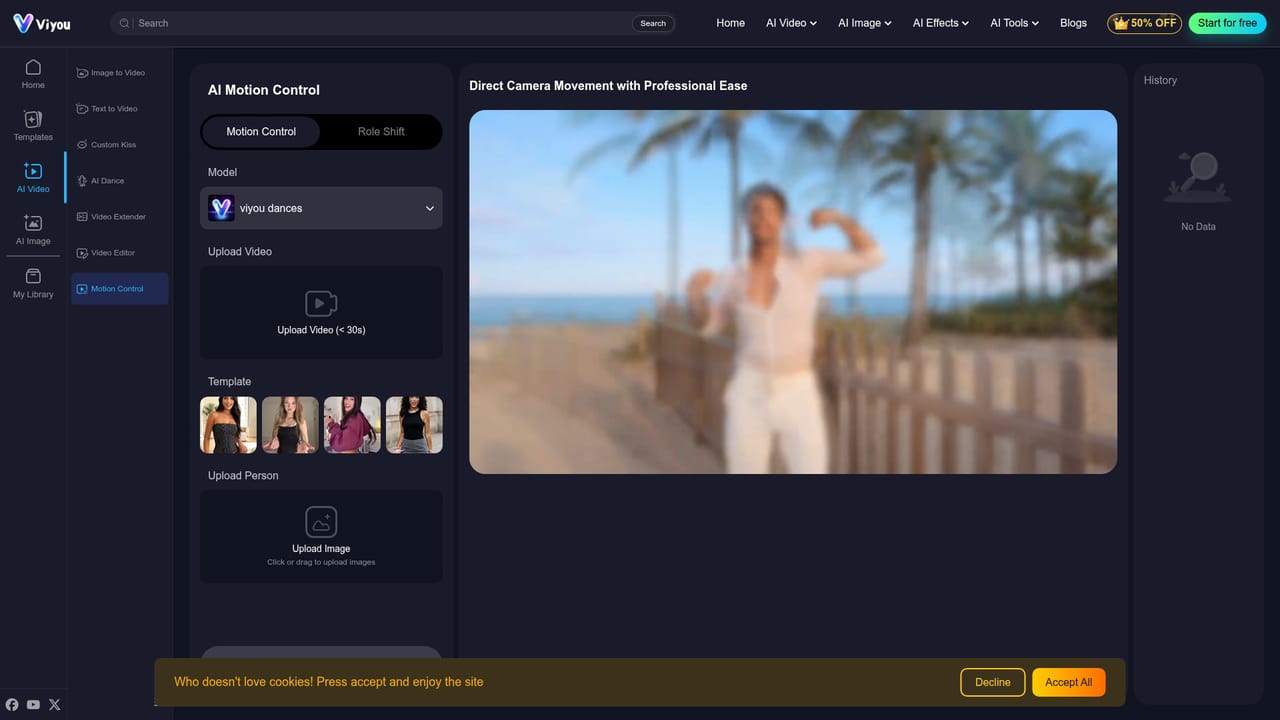
Task: Visit the Facebook page icon
Action: tap(12, 705)
